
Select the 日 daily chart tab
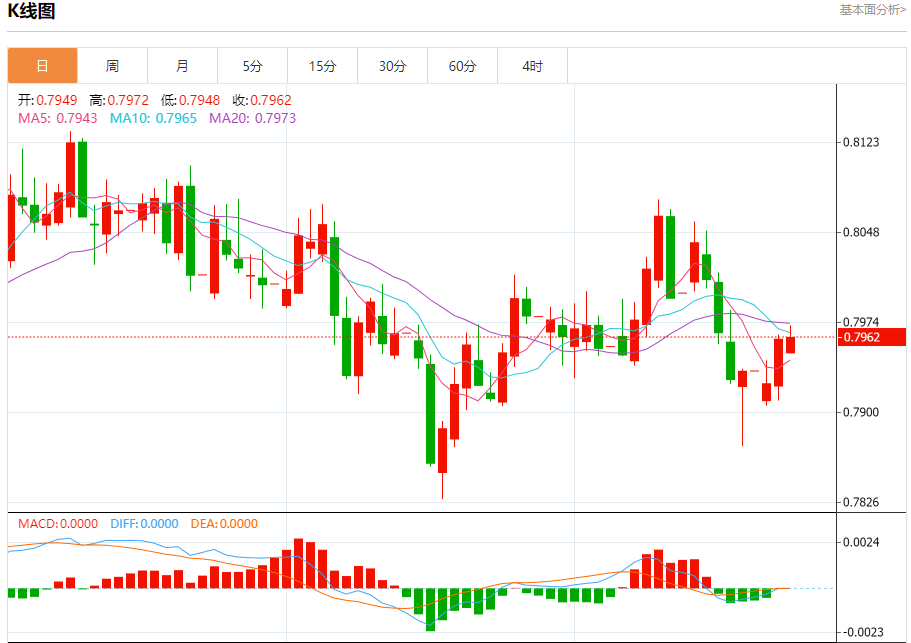[x=42, y=66]
